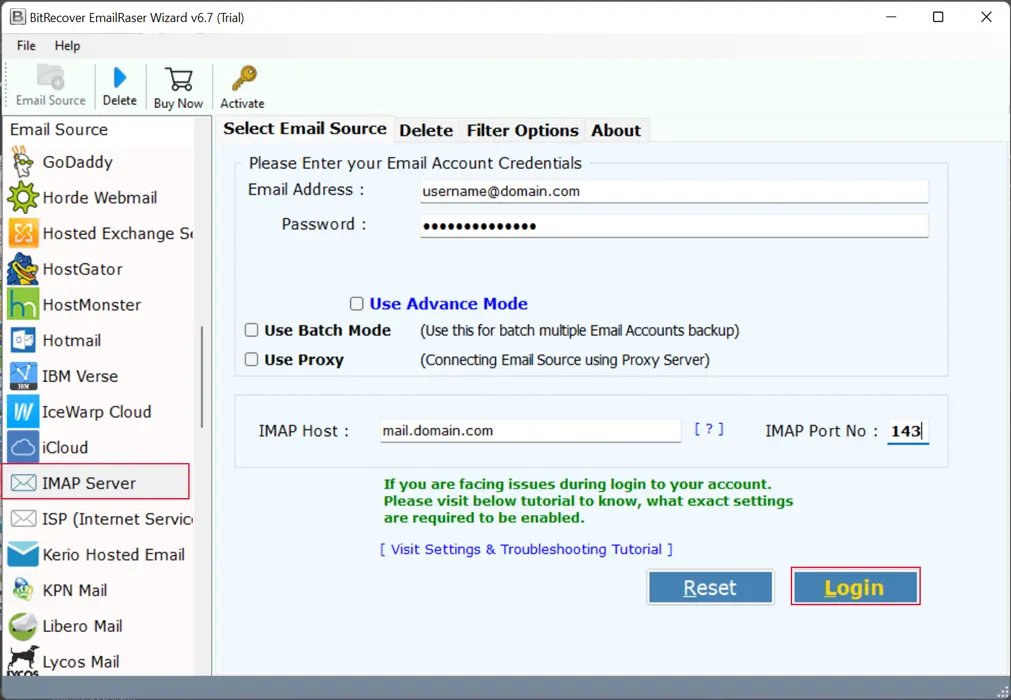Click the Delete play-arrow toolbar icon

pyautogui.click(x=119, y=77)
